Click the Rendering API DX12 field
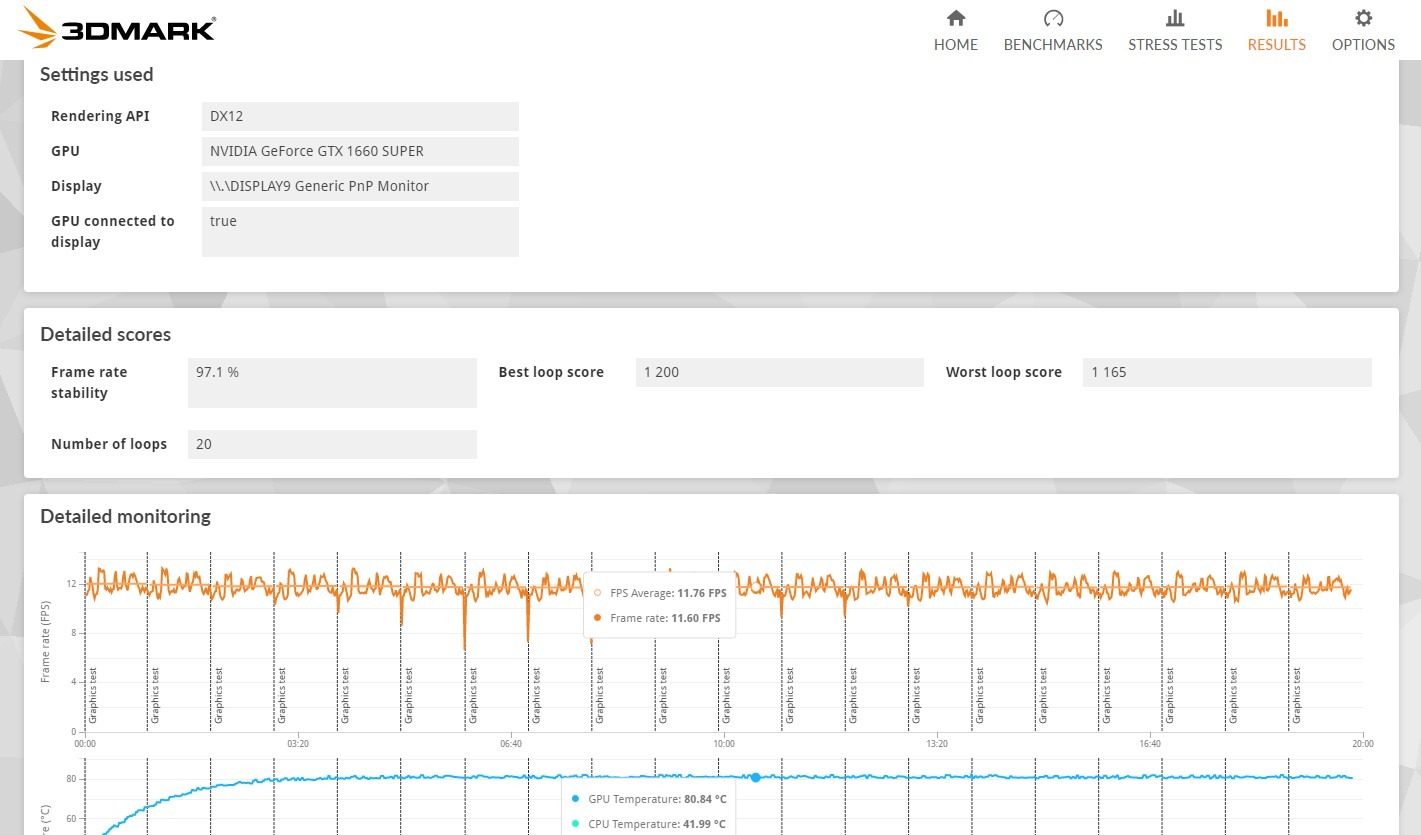The height and width of the screenshot is (835, 1421). pos(360,116)
